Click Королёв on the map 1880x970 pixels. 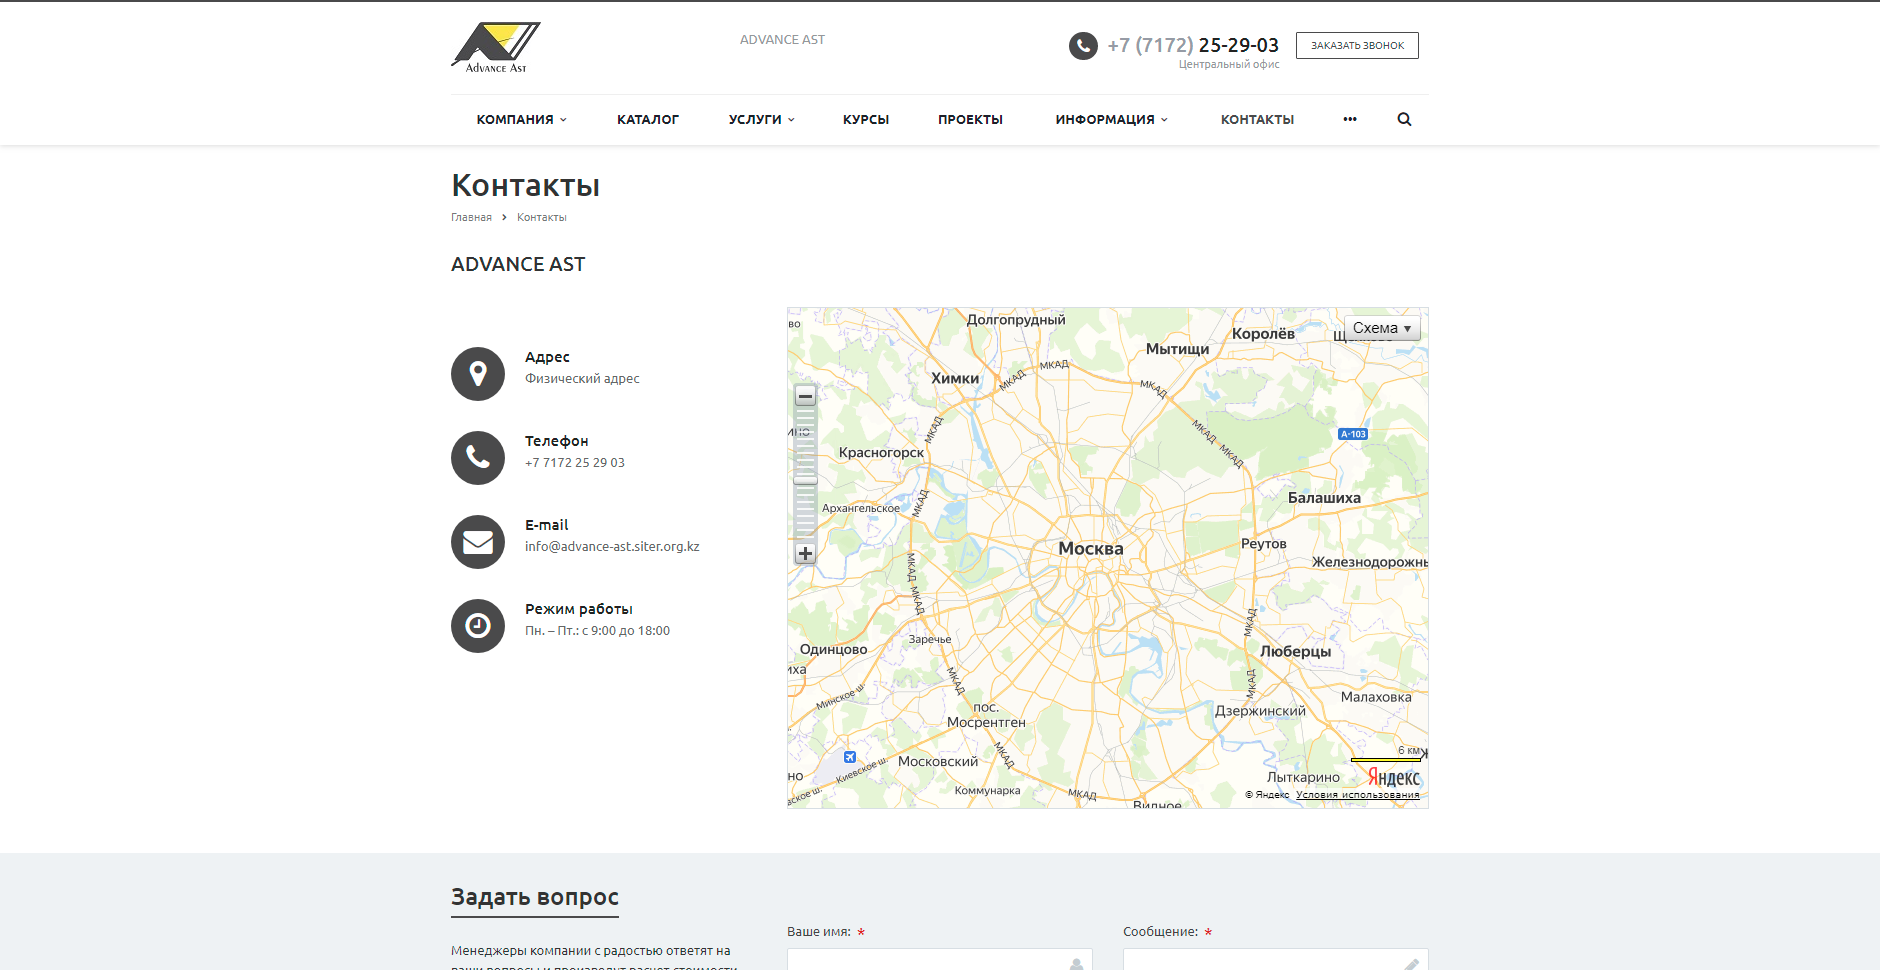pyautogui.click(x=1263, y=334)
